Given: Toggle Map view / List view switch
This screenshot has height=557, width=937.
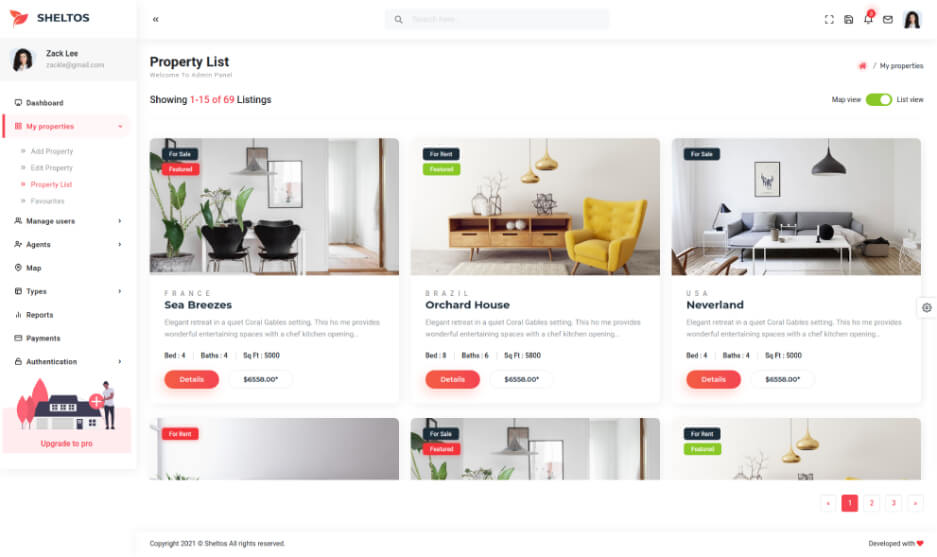Looking at the screenshot, I should [x=878, y=100].
